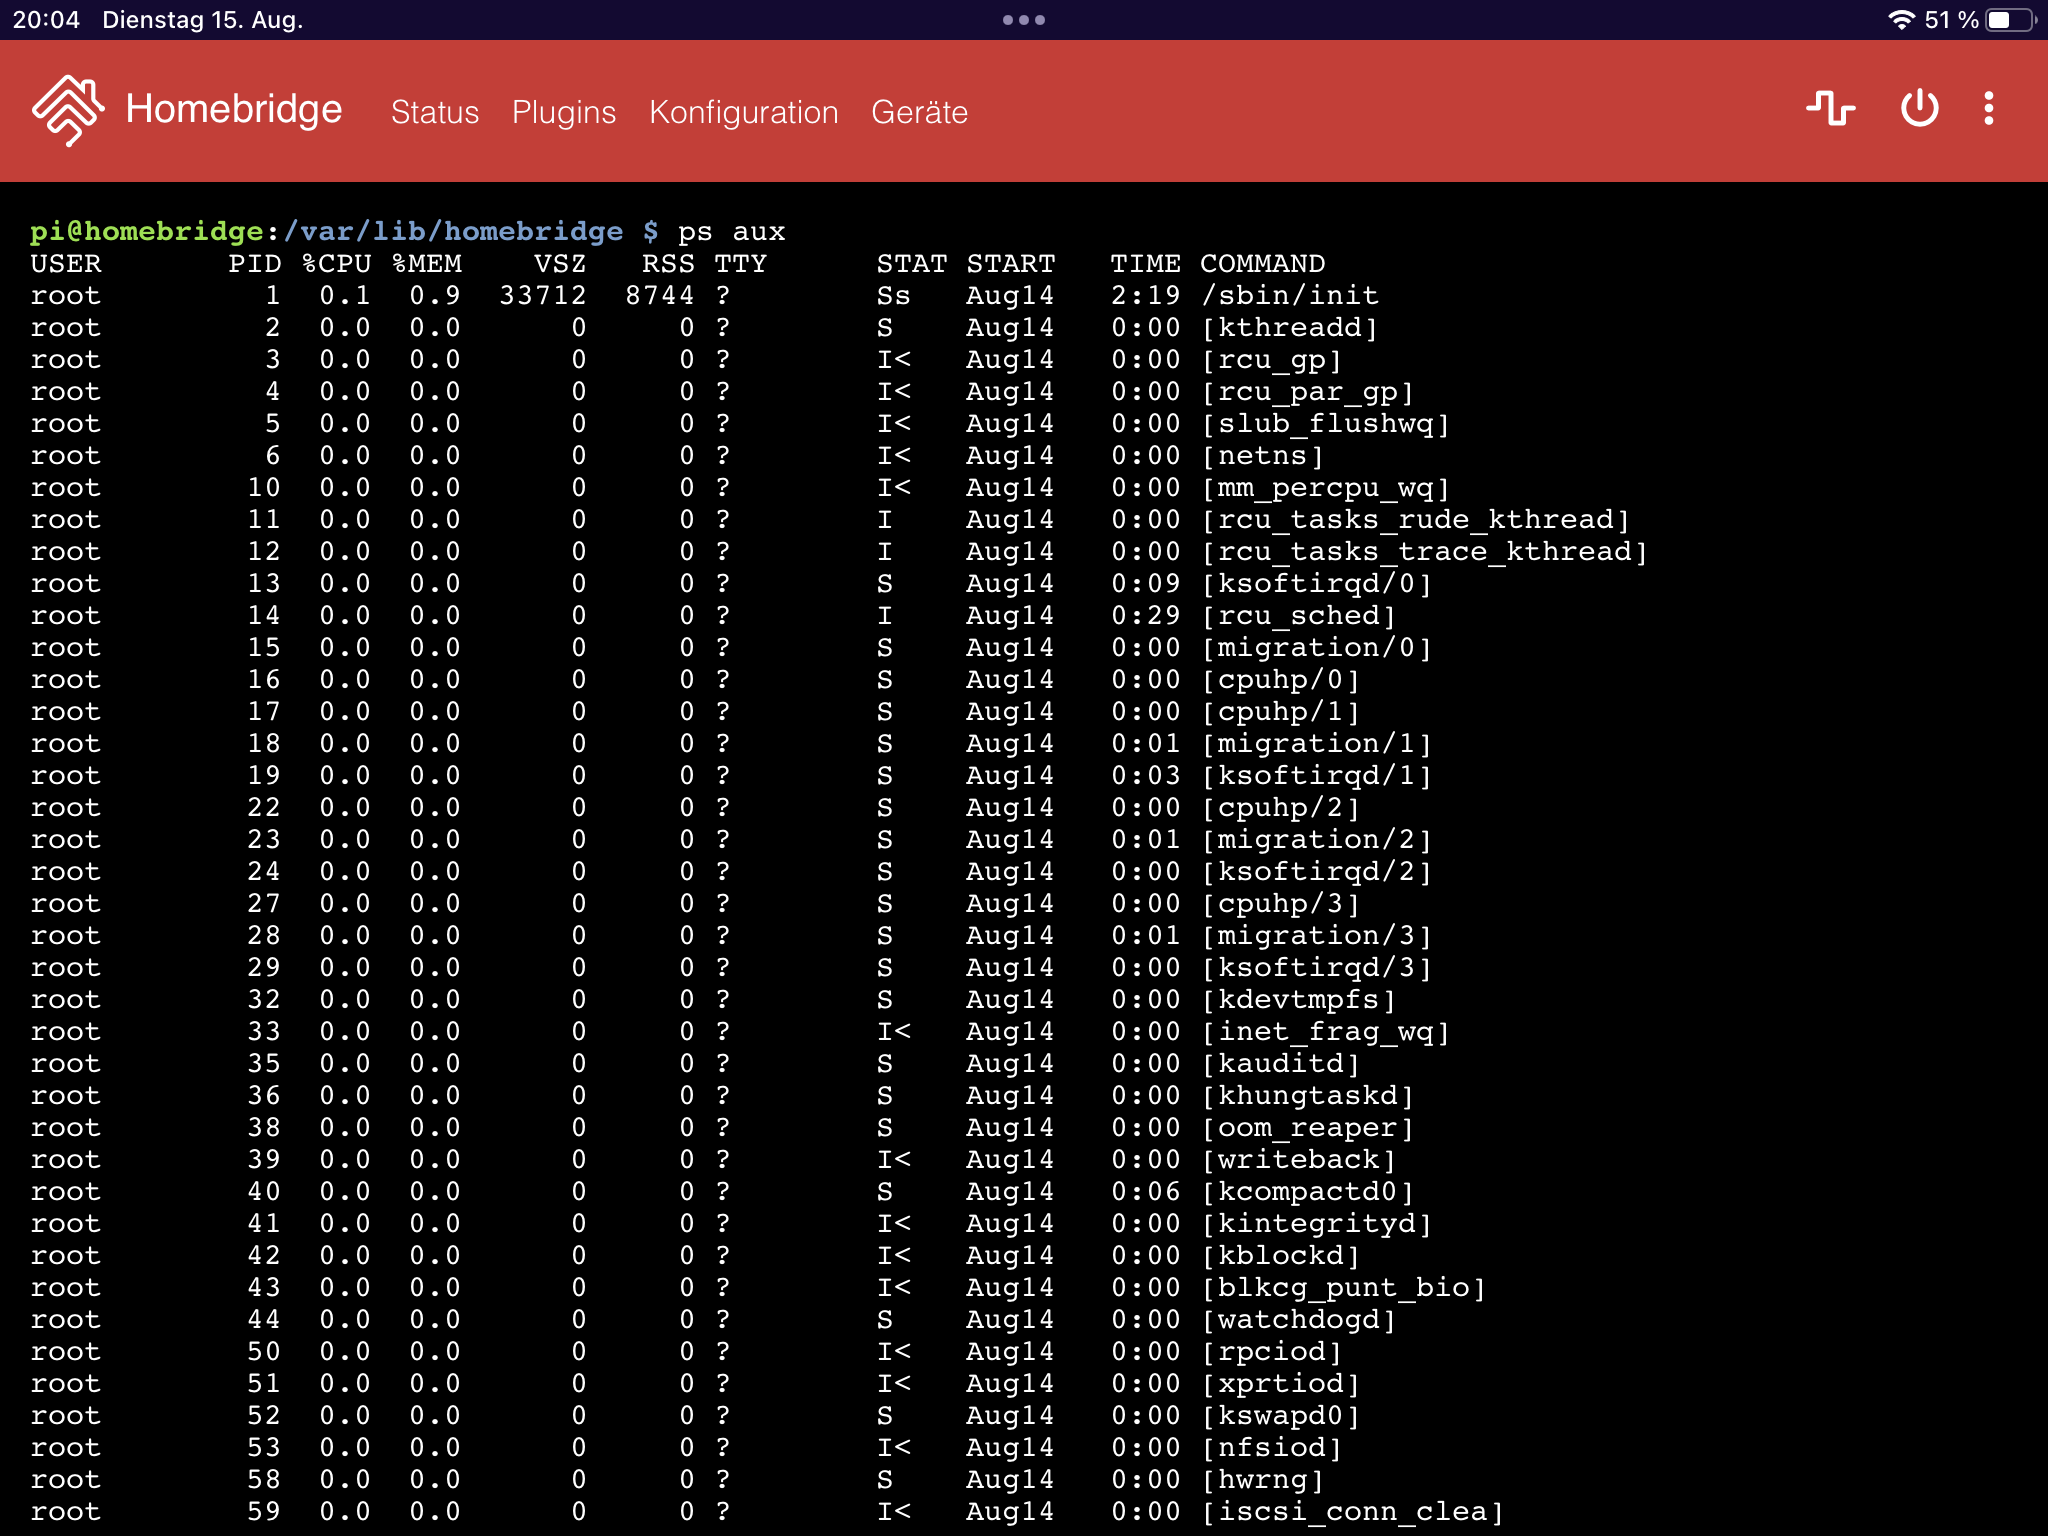Tap the multitasking three dots
The width and height of the screenshot is (2048, 1536).
(x=1023, y=20)
